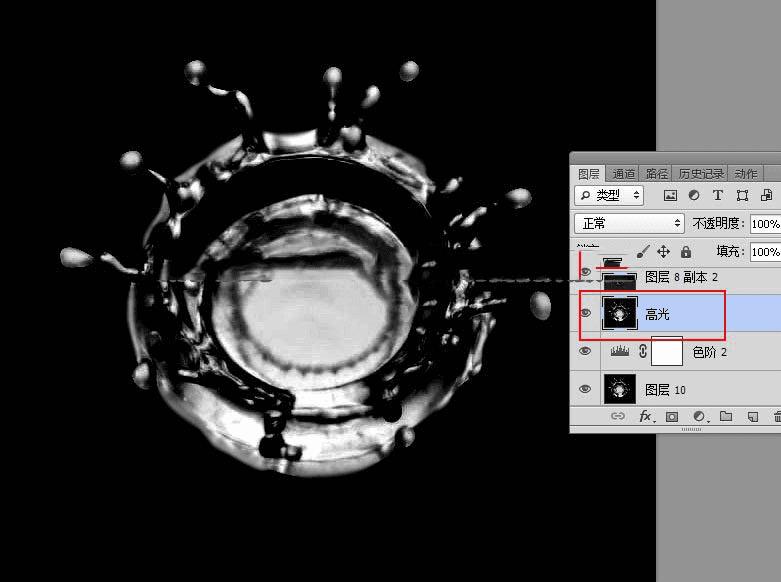Create a new group folder icon
781x582 pixels.
pos(726,416)
